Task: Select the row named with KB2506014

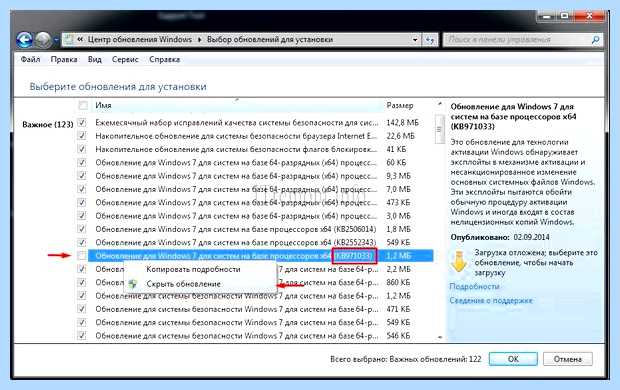Action: click(254, 229)
